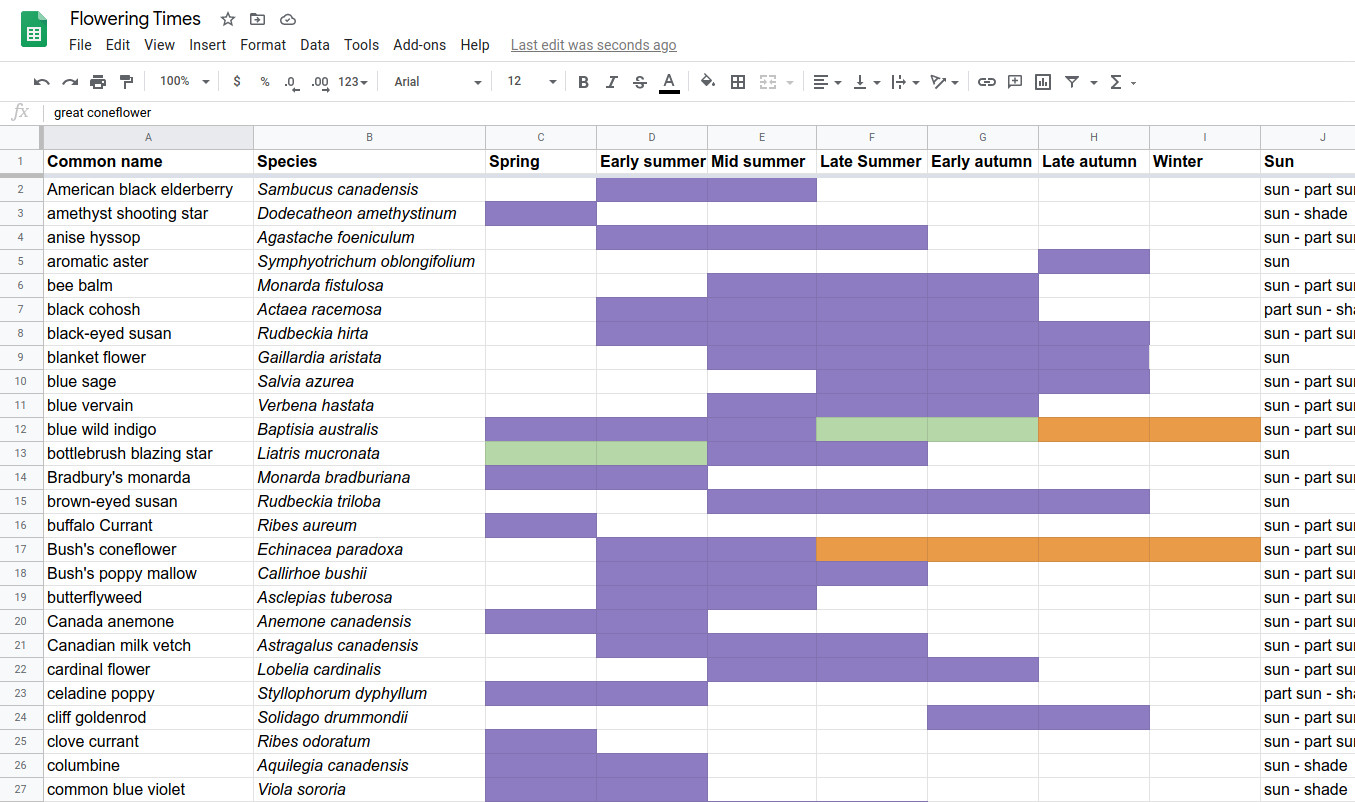Viewport: 1355px width, 802px height.
Task: Star the Flowering Times document
Action: [228, 19]
